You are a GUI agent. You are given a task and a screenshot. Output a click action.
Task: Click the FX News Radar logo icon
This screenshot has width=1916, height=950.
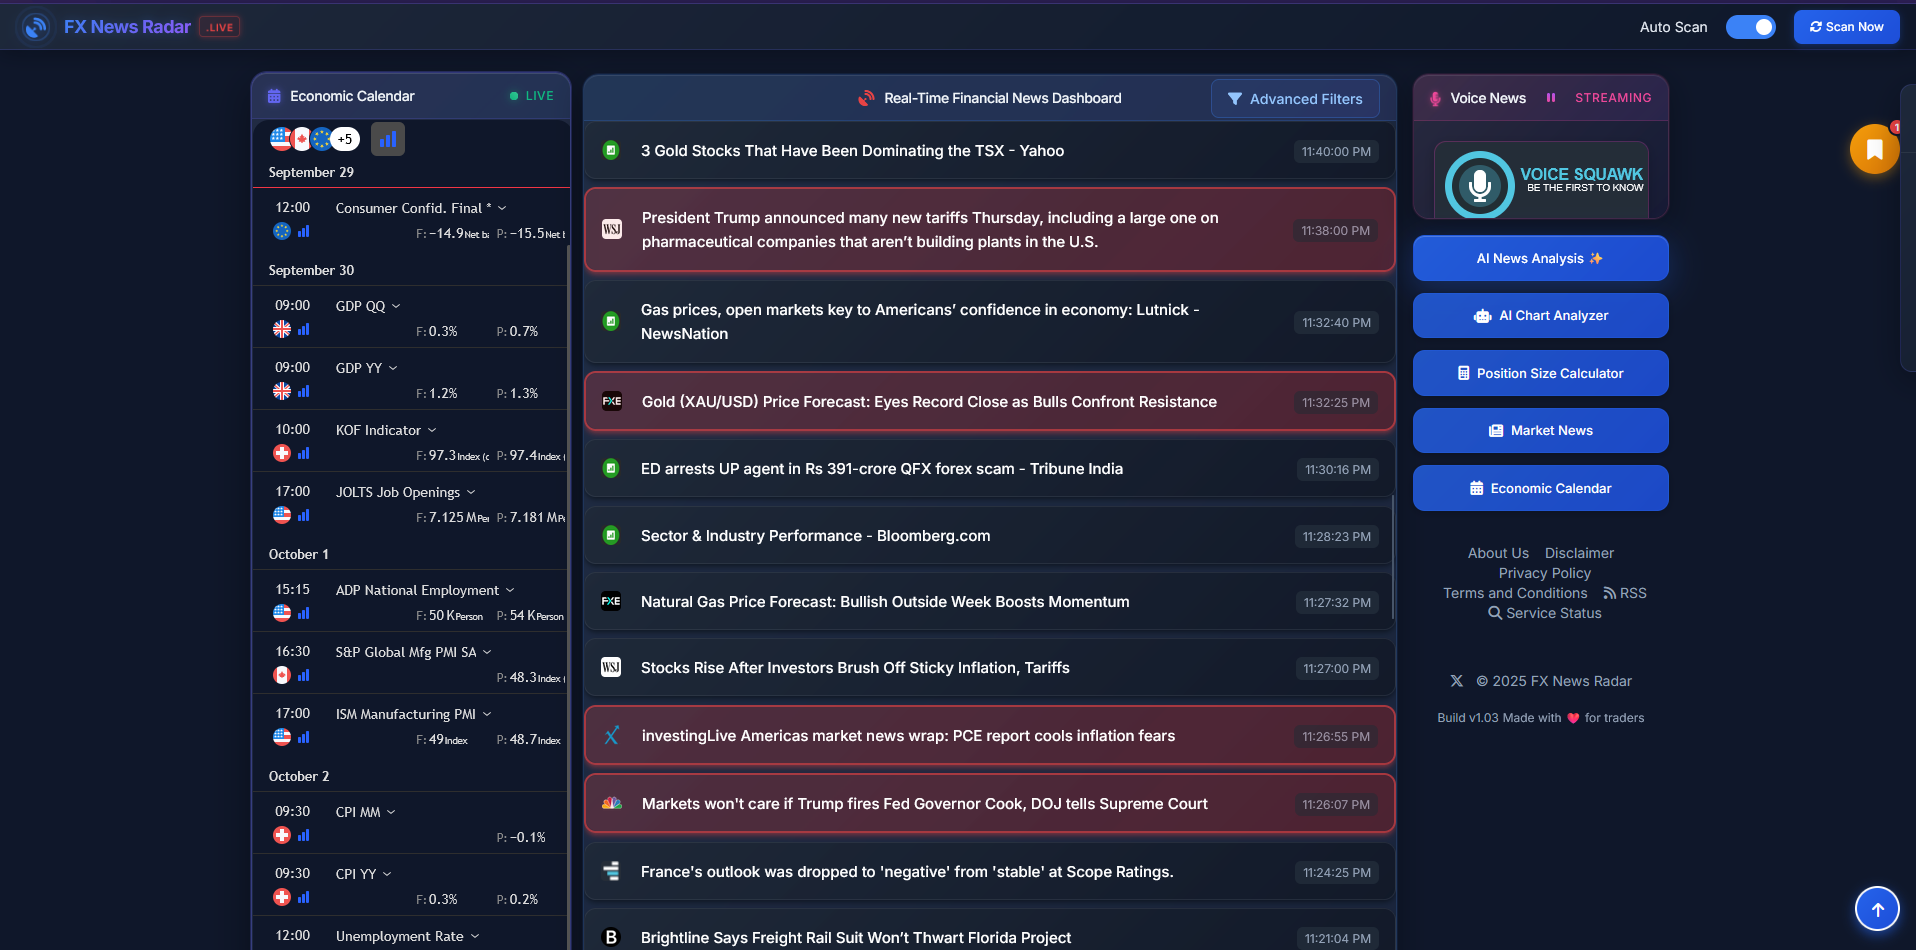[x=36, y=27]
